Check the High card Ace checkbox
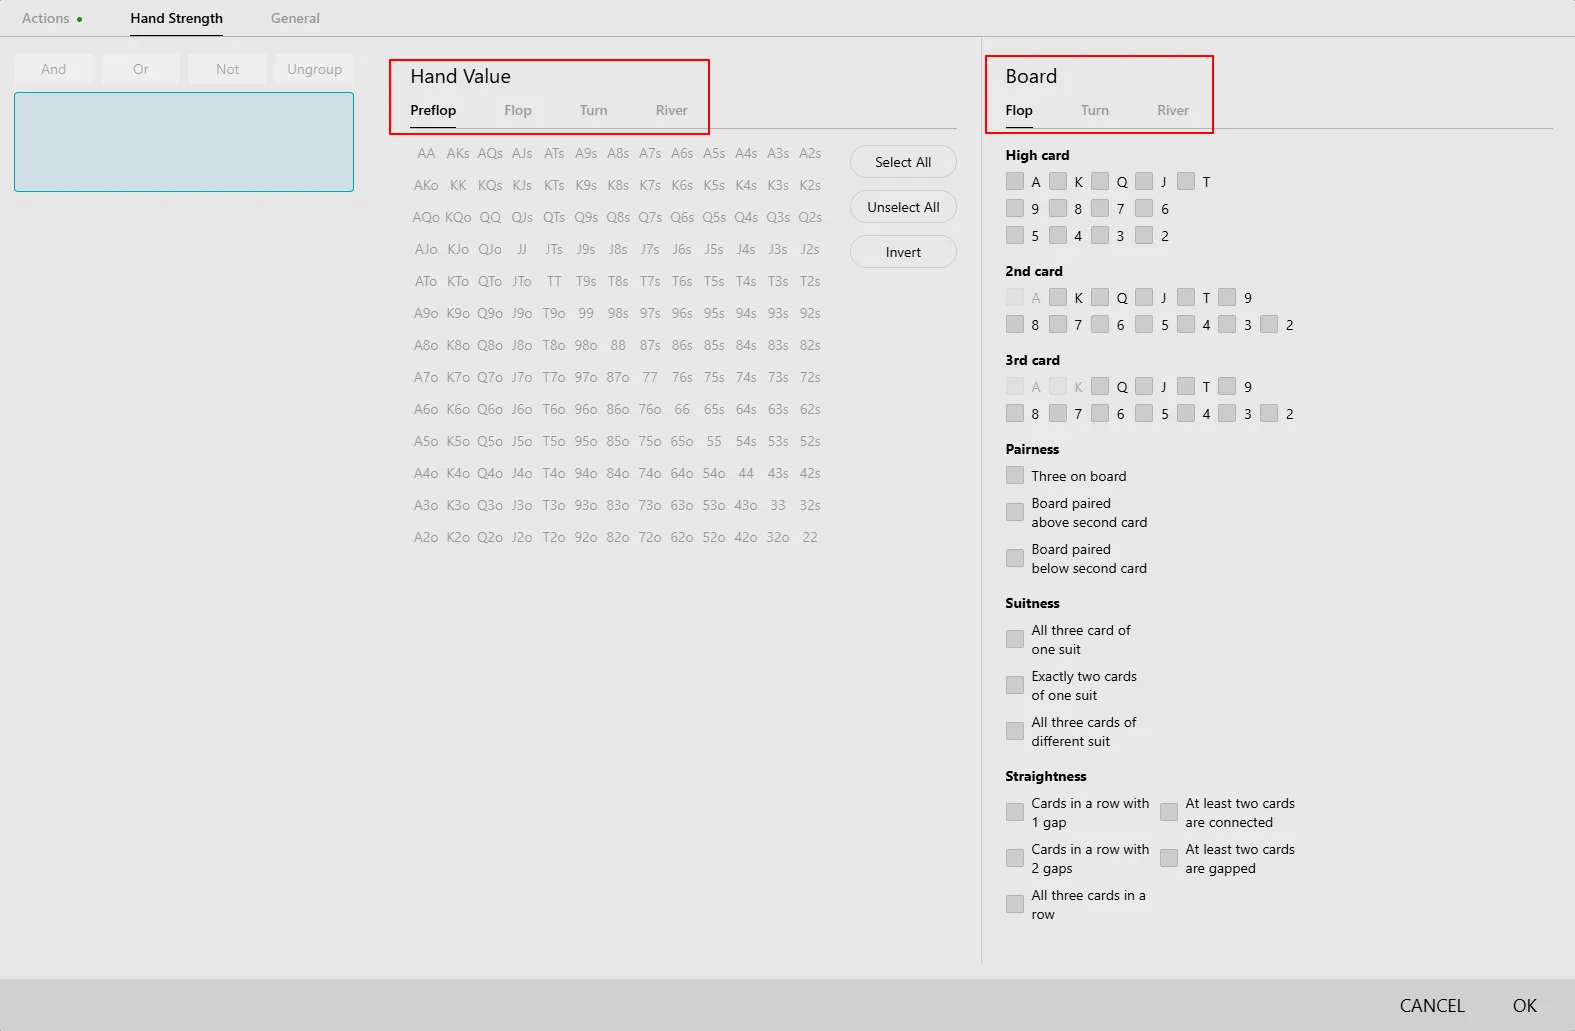The image size is (1575, 1031). (1015, 181)
